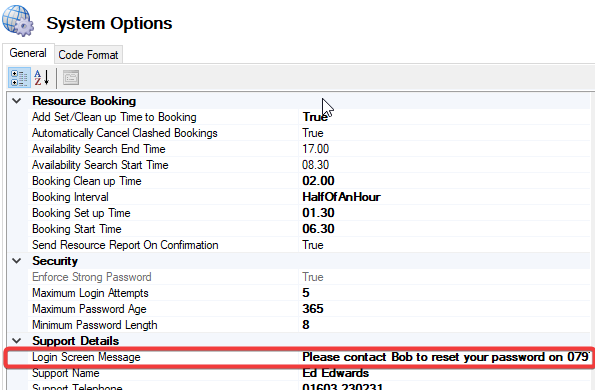Select the Booking Interval HalfOfAnHour value
This screenshot has height=390, width=595.
(341, 197)
